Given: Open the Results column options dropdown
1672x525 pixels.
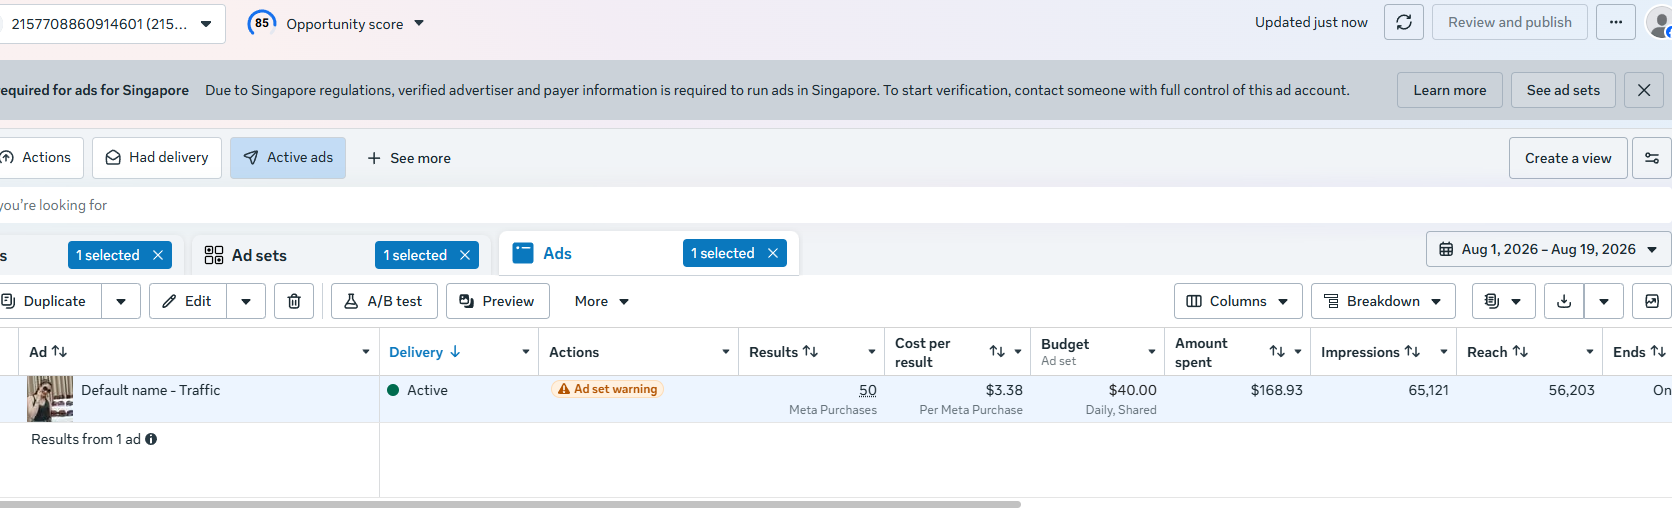Looking at the screenshot, I should click(x=872, y=352).
